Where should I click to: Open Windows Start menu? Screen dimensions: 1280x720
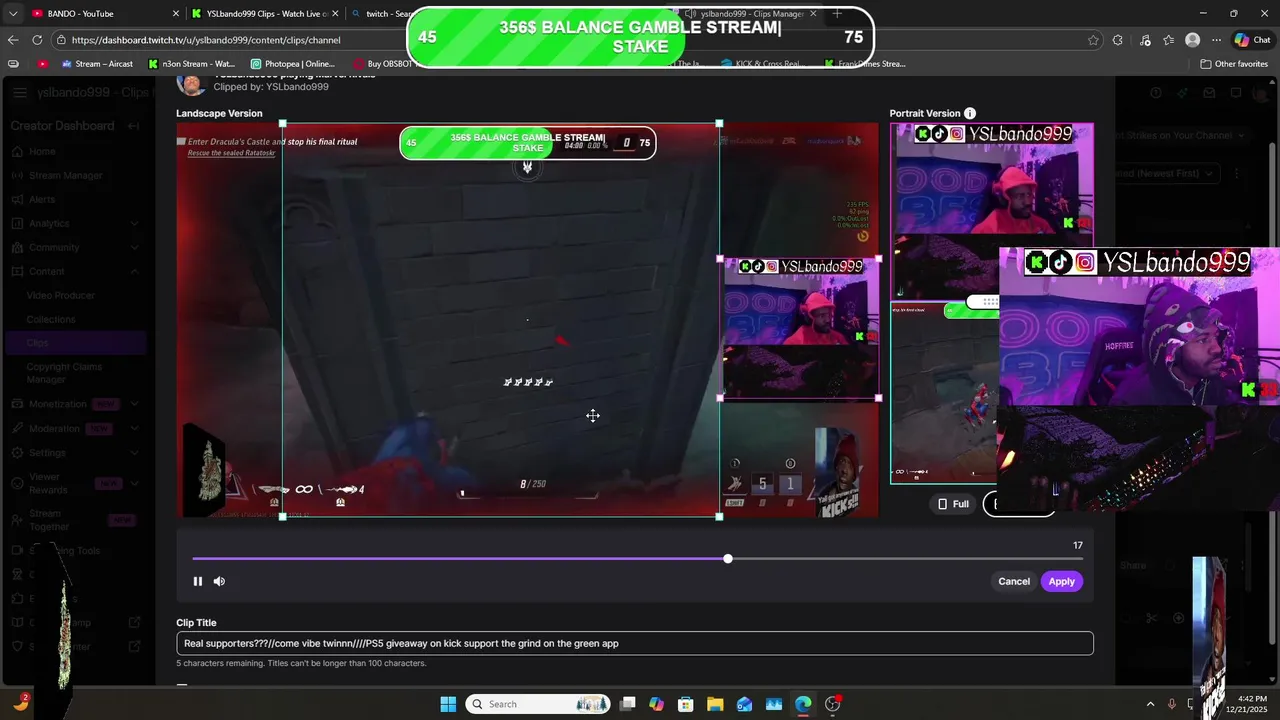tap(448, 704)
